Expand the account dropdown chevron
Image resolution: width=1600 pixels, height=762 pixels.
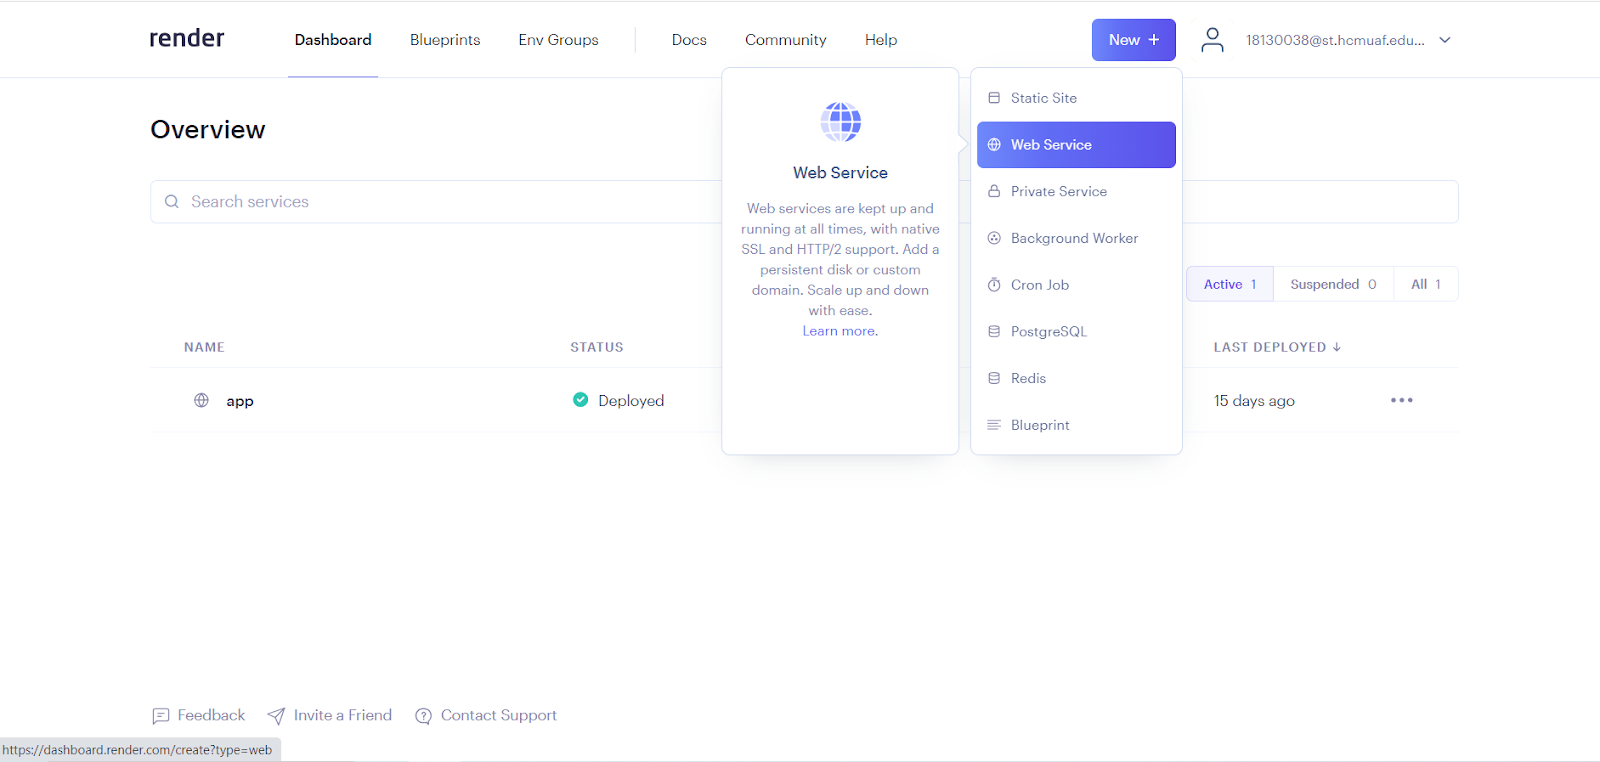click(1445, 40)
